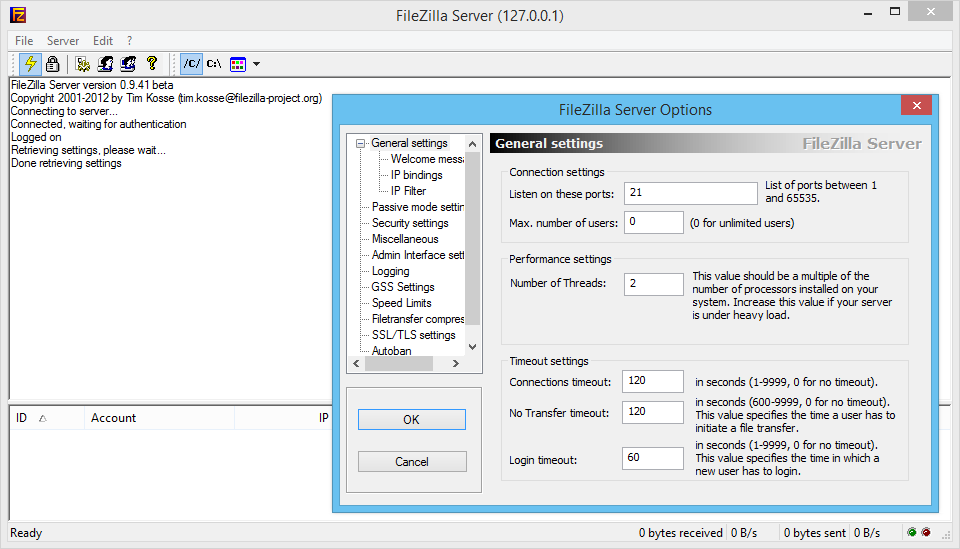
Task: Open SSL/TLS settings page
Action: tap(413, 335)
